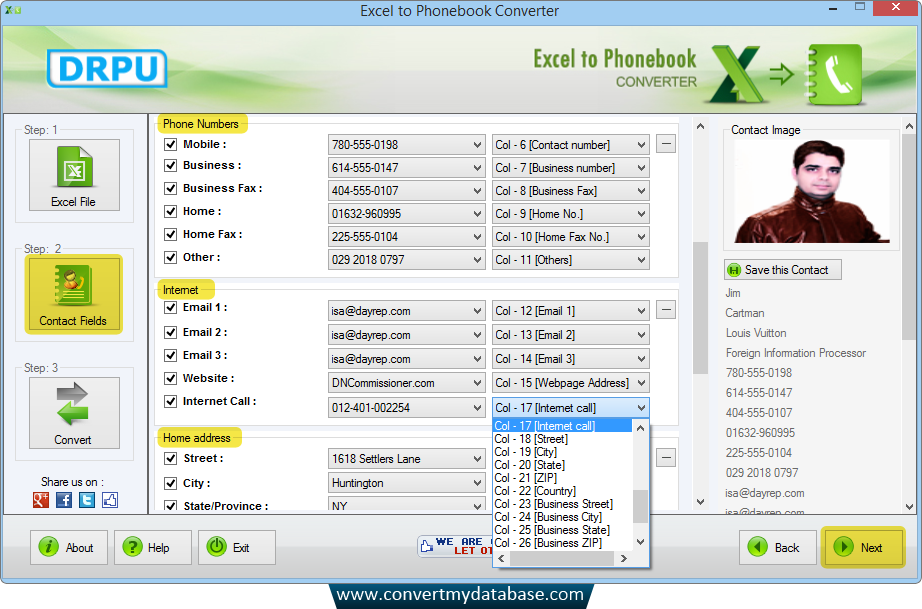922x609 pixels.
Task: Uncheck the Business phone checkbox
Action: [171, 165]
